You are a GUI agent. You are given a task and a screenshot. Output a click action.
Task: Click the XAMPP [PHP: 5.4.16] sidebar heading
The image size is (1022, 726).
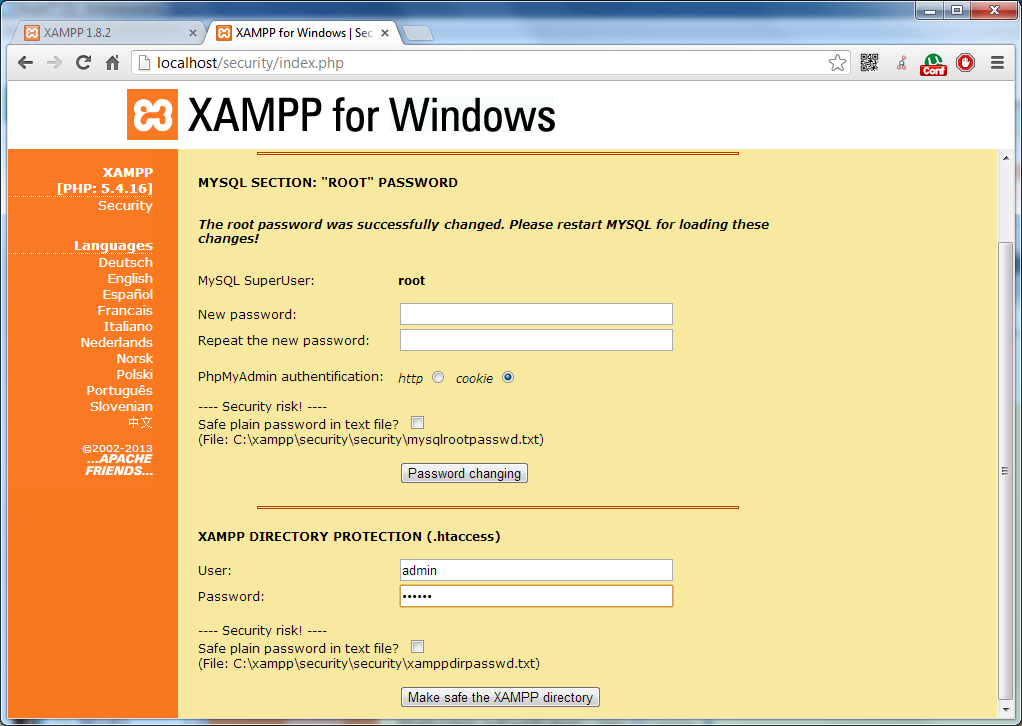[x=105, y=181]
